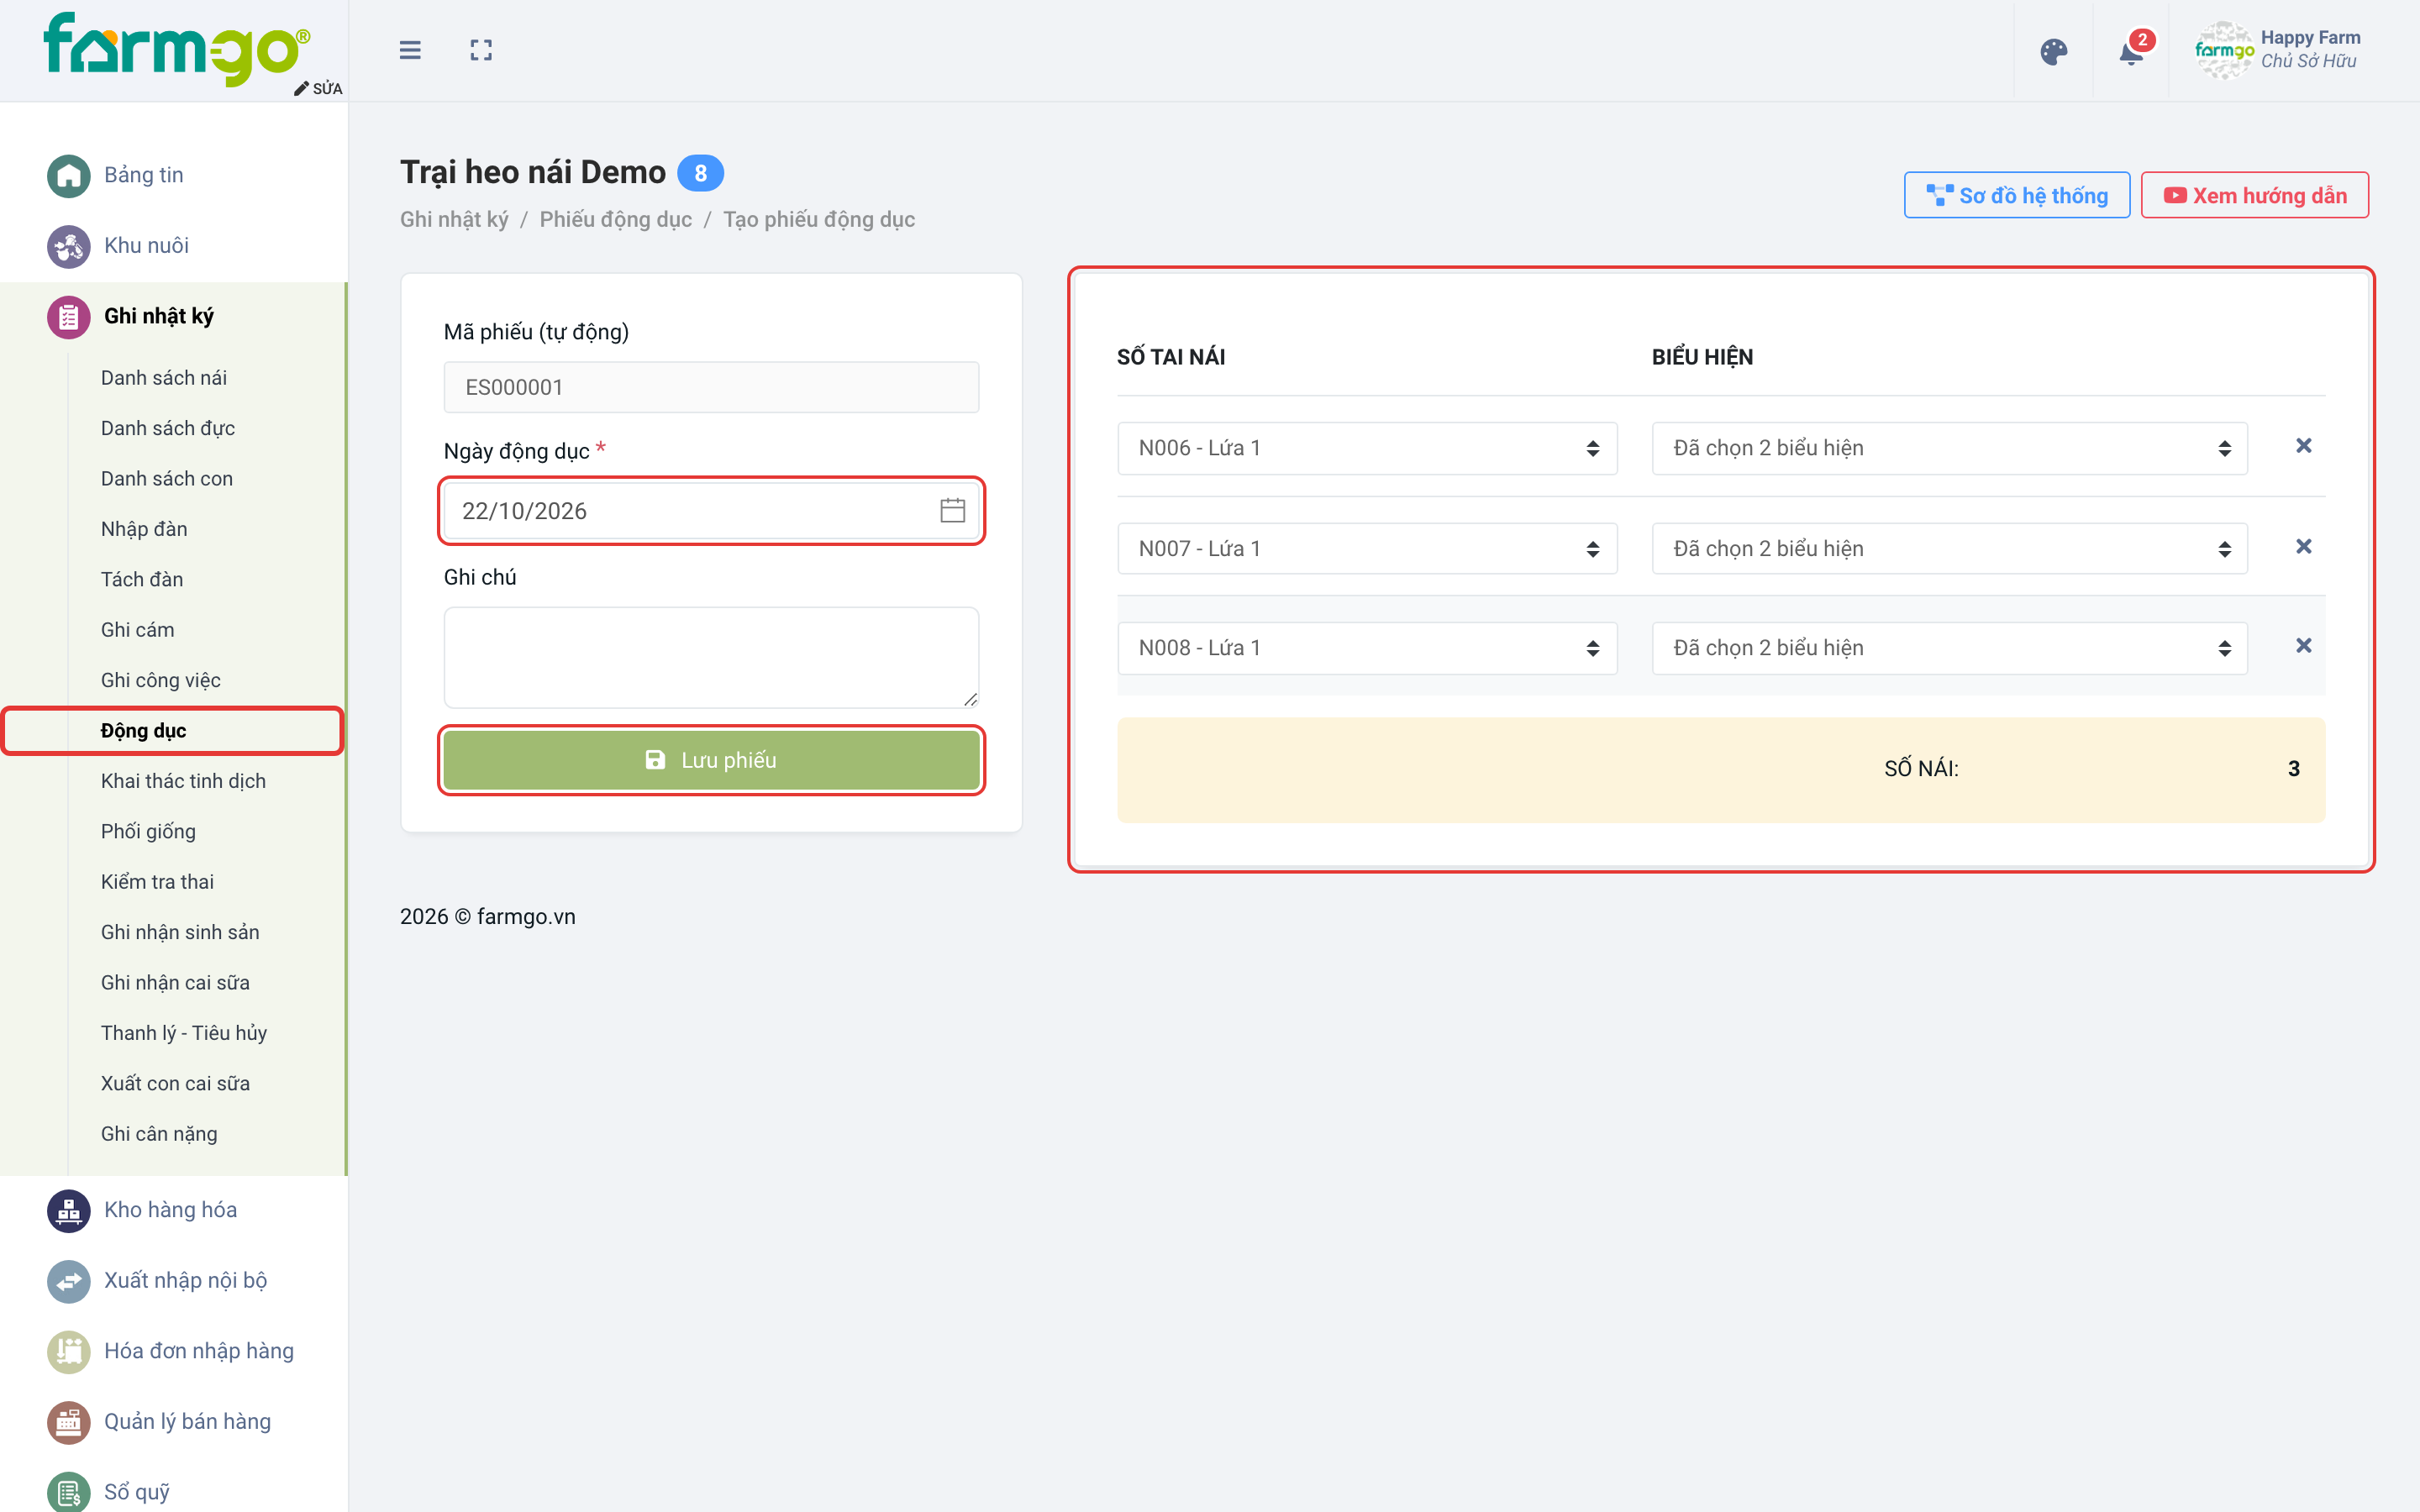Click the Ngày động dục date field
2420x1512 pixels.
711,511
